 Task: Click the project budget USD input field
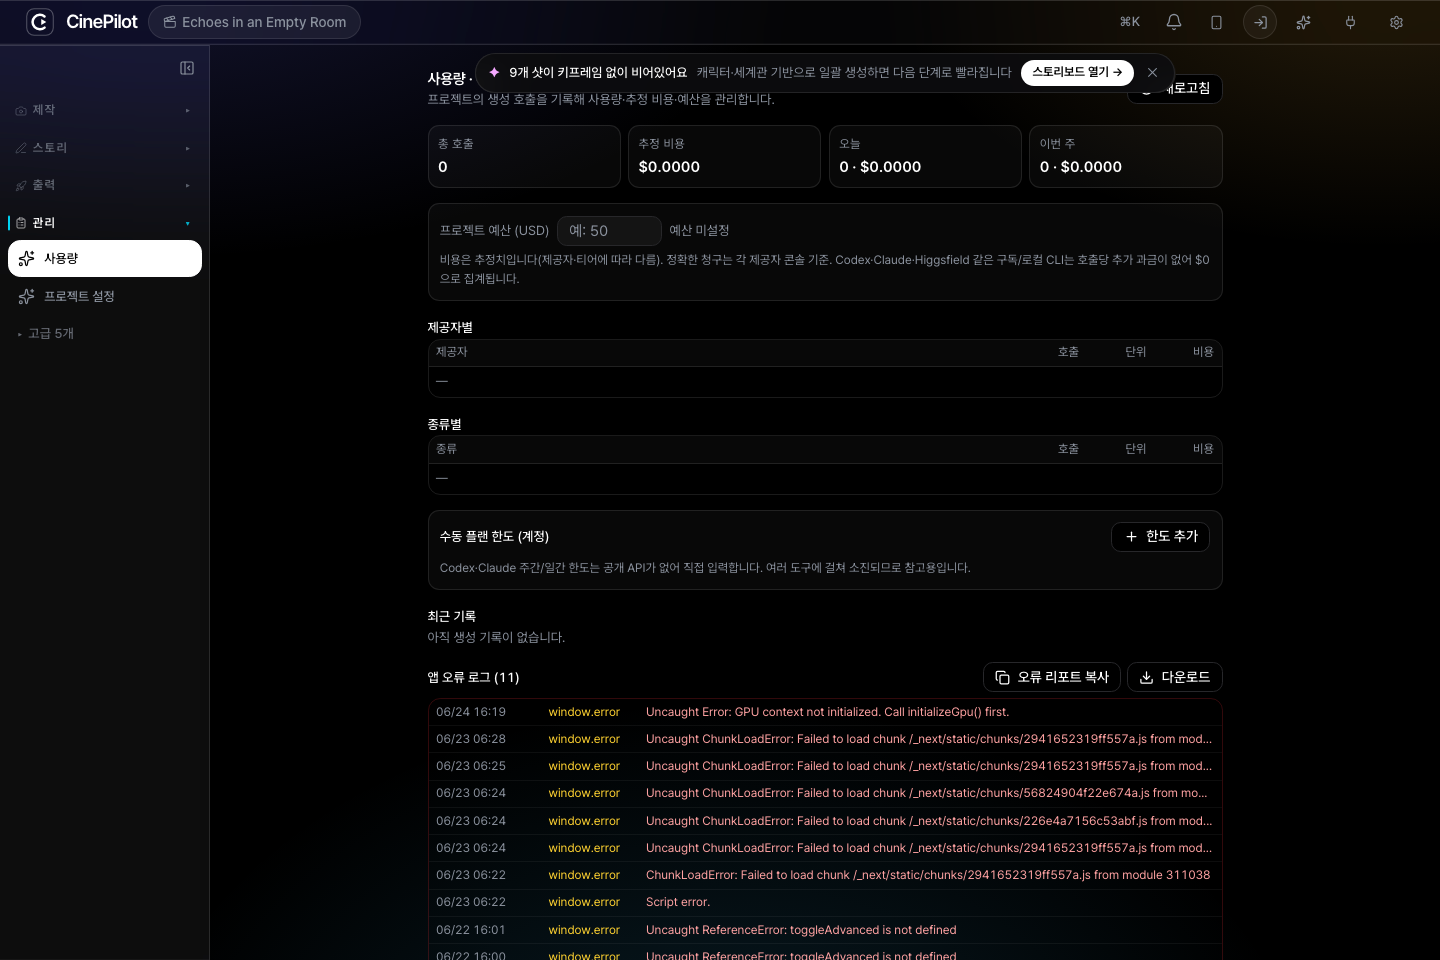coord(609,231)
